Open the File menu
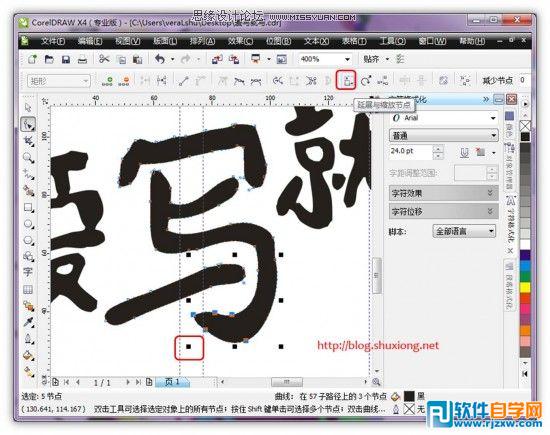The width and height of the screenshot is (550, 435). click(53, 41)
